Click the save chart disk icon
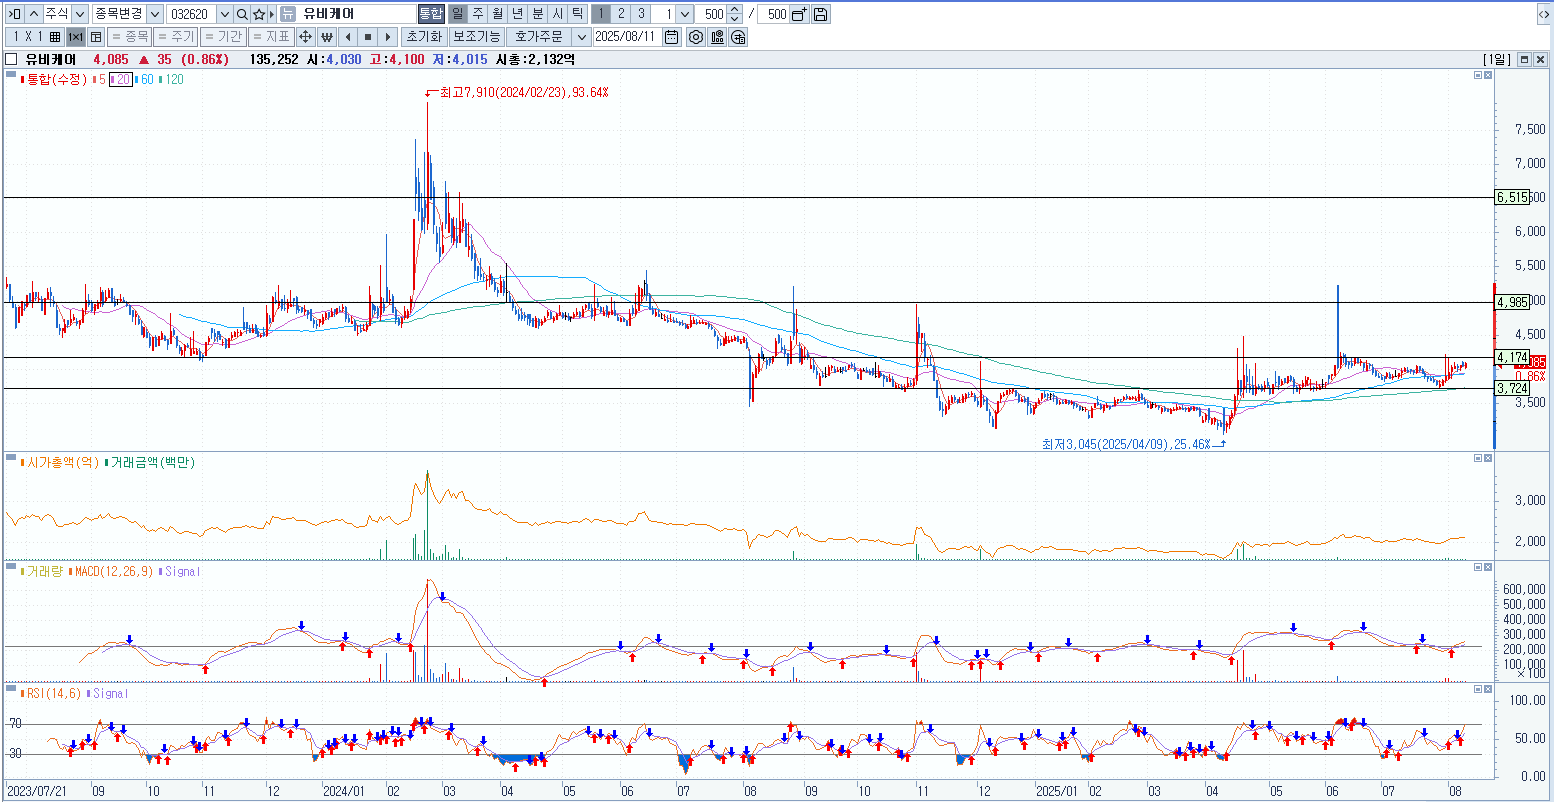The width and height of the screenshot is (1554, 802). (x=820, y=14)
